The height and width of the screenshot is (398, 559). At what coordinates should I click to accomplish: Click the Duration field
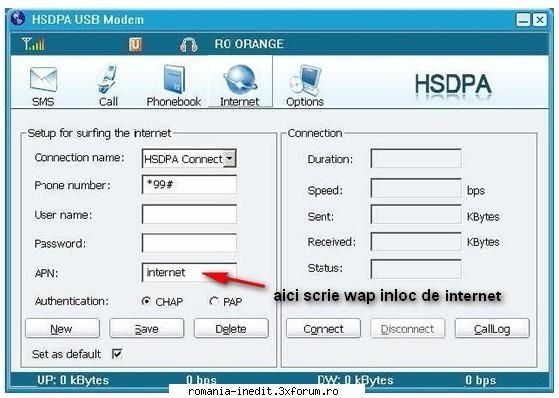click(416, 158)
